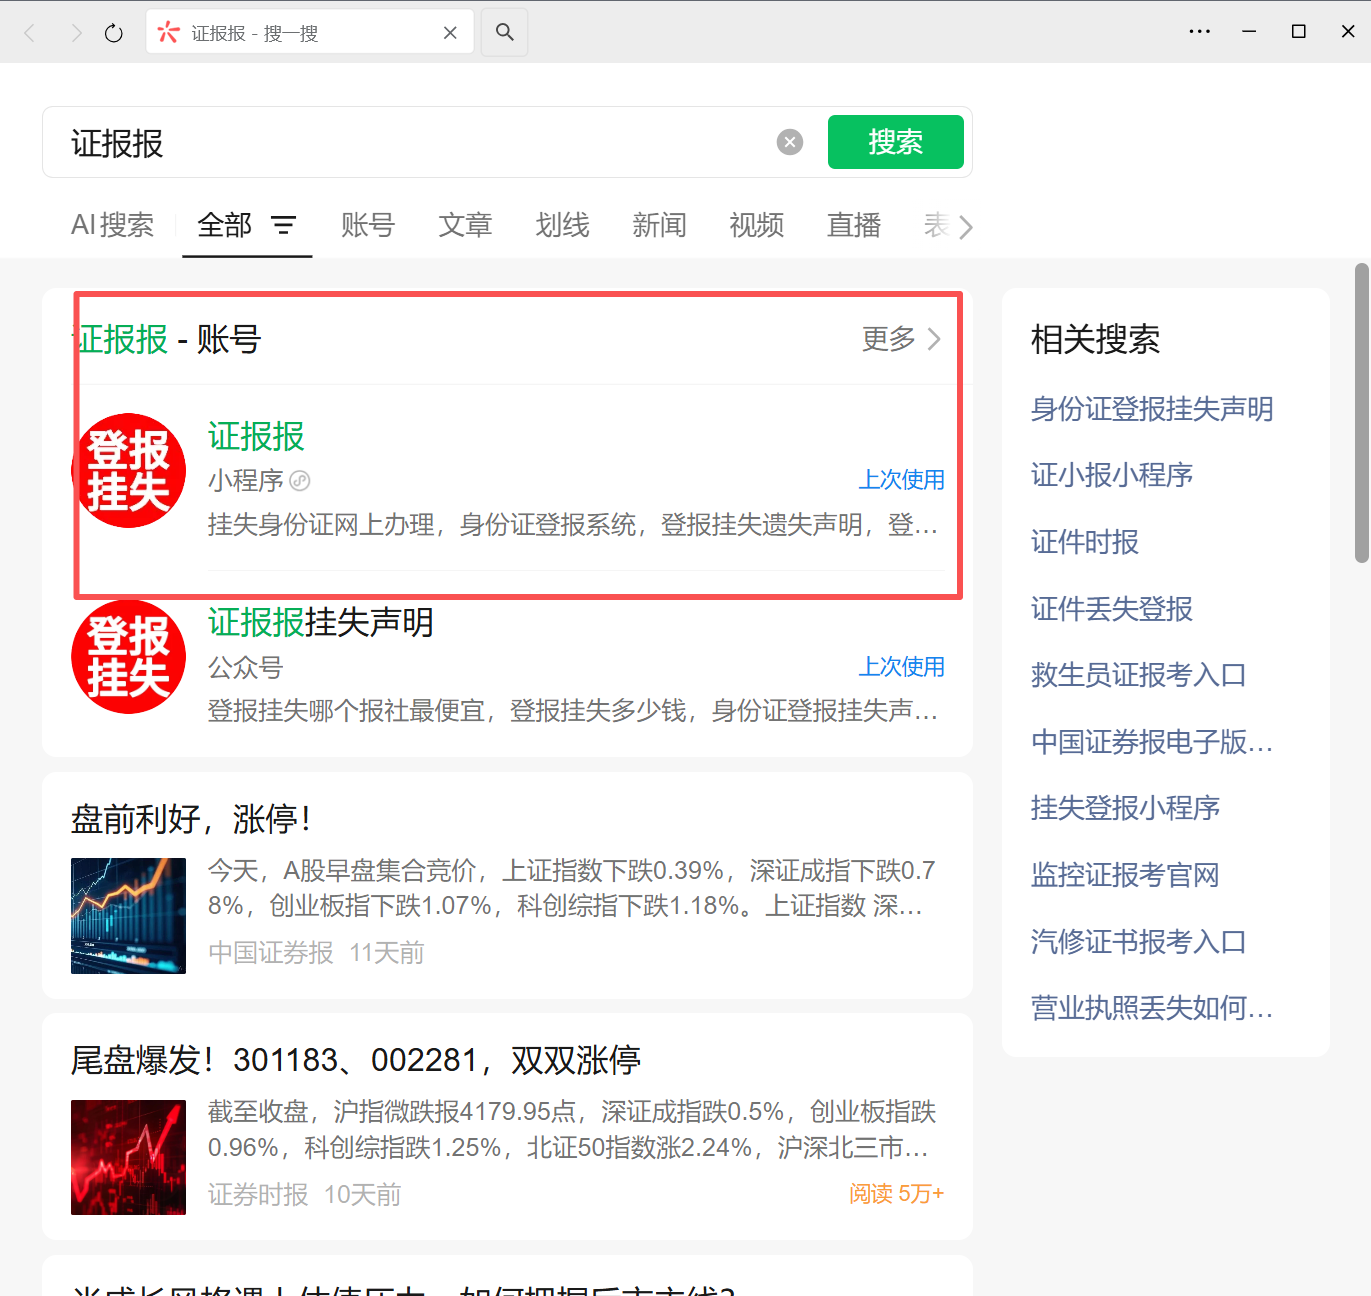Switch to 划线 tab
Viewport: 1371px width, 1296px height.
coord(562,225)
